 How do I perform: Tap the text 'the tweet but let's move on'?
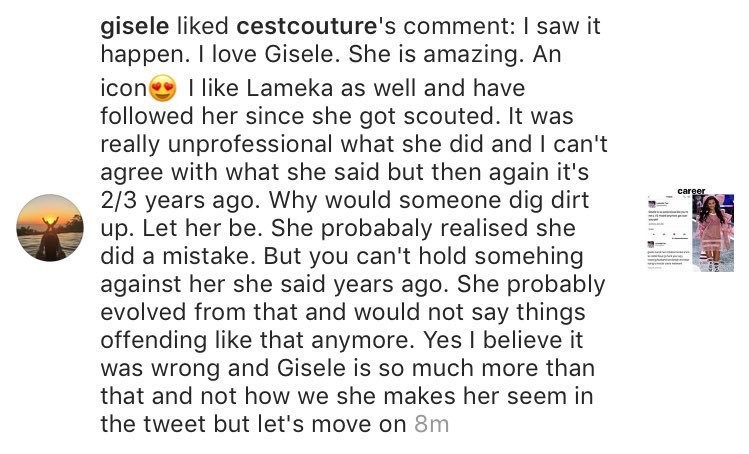coord(254,424)
